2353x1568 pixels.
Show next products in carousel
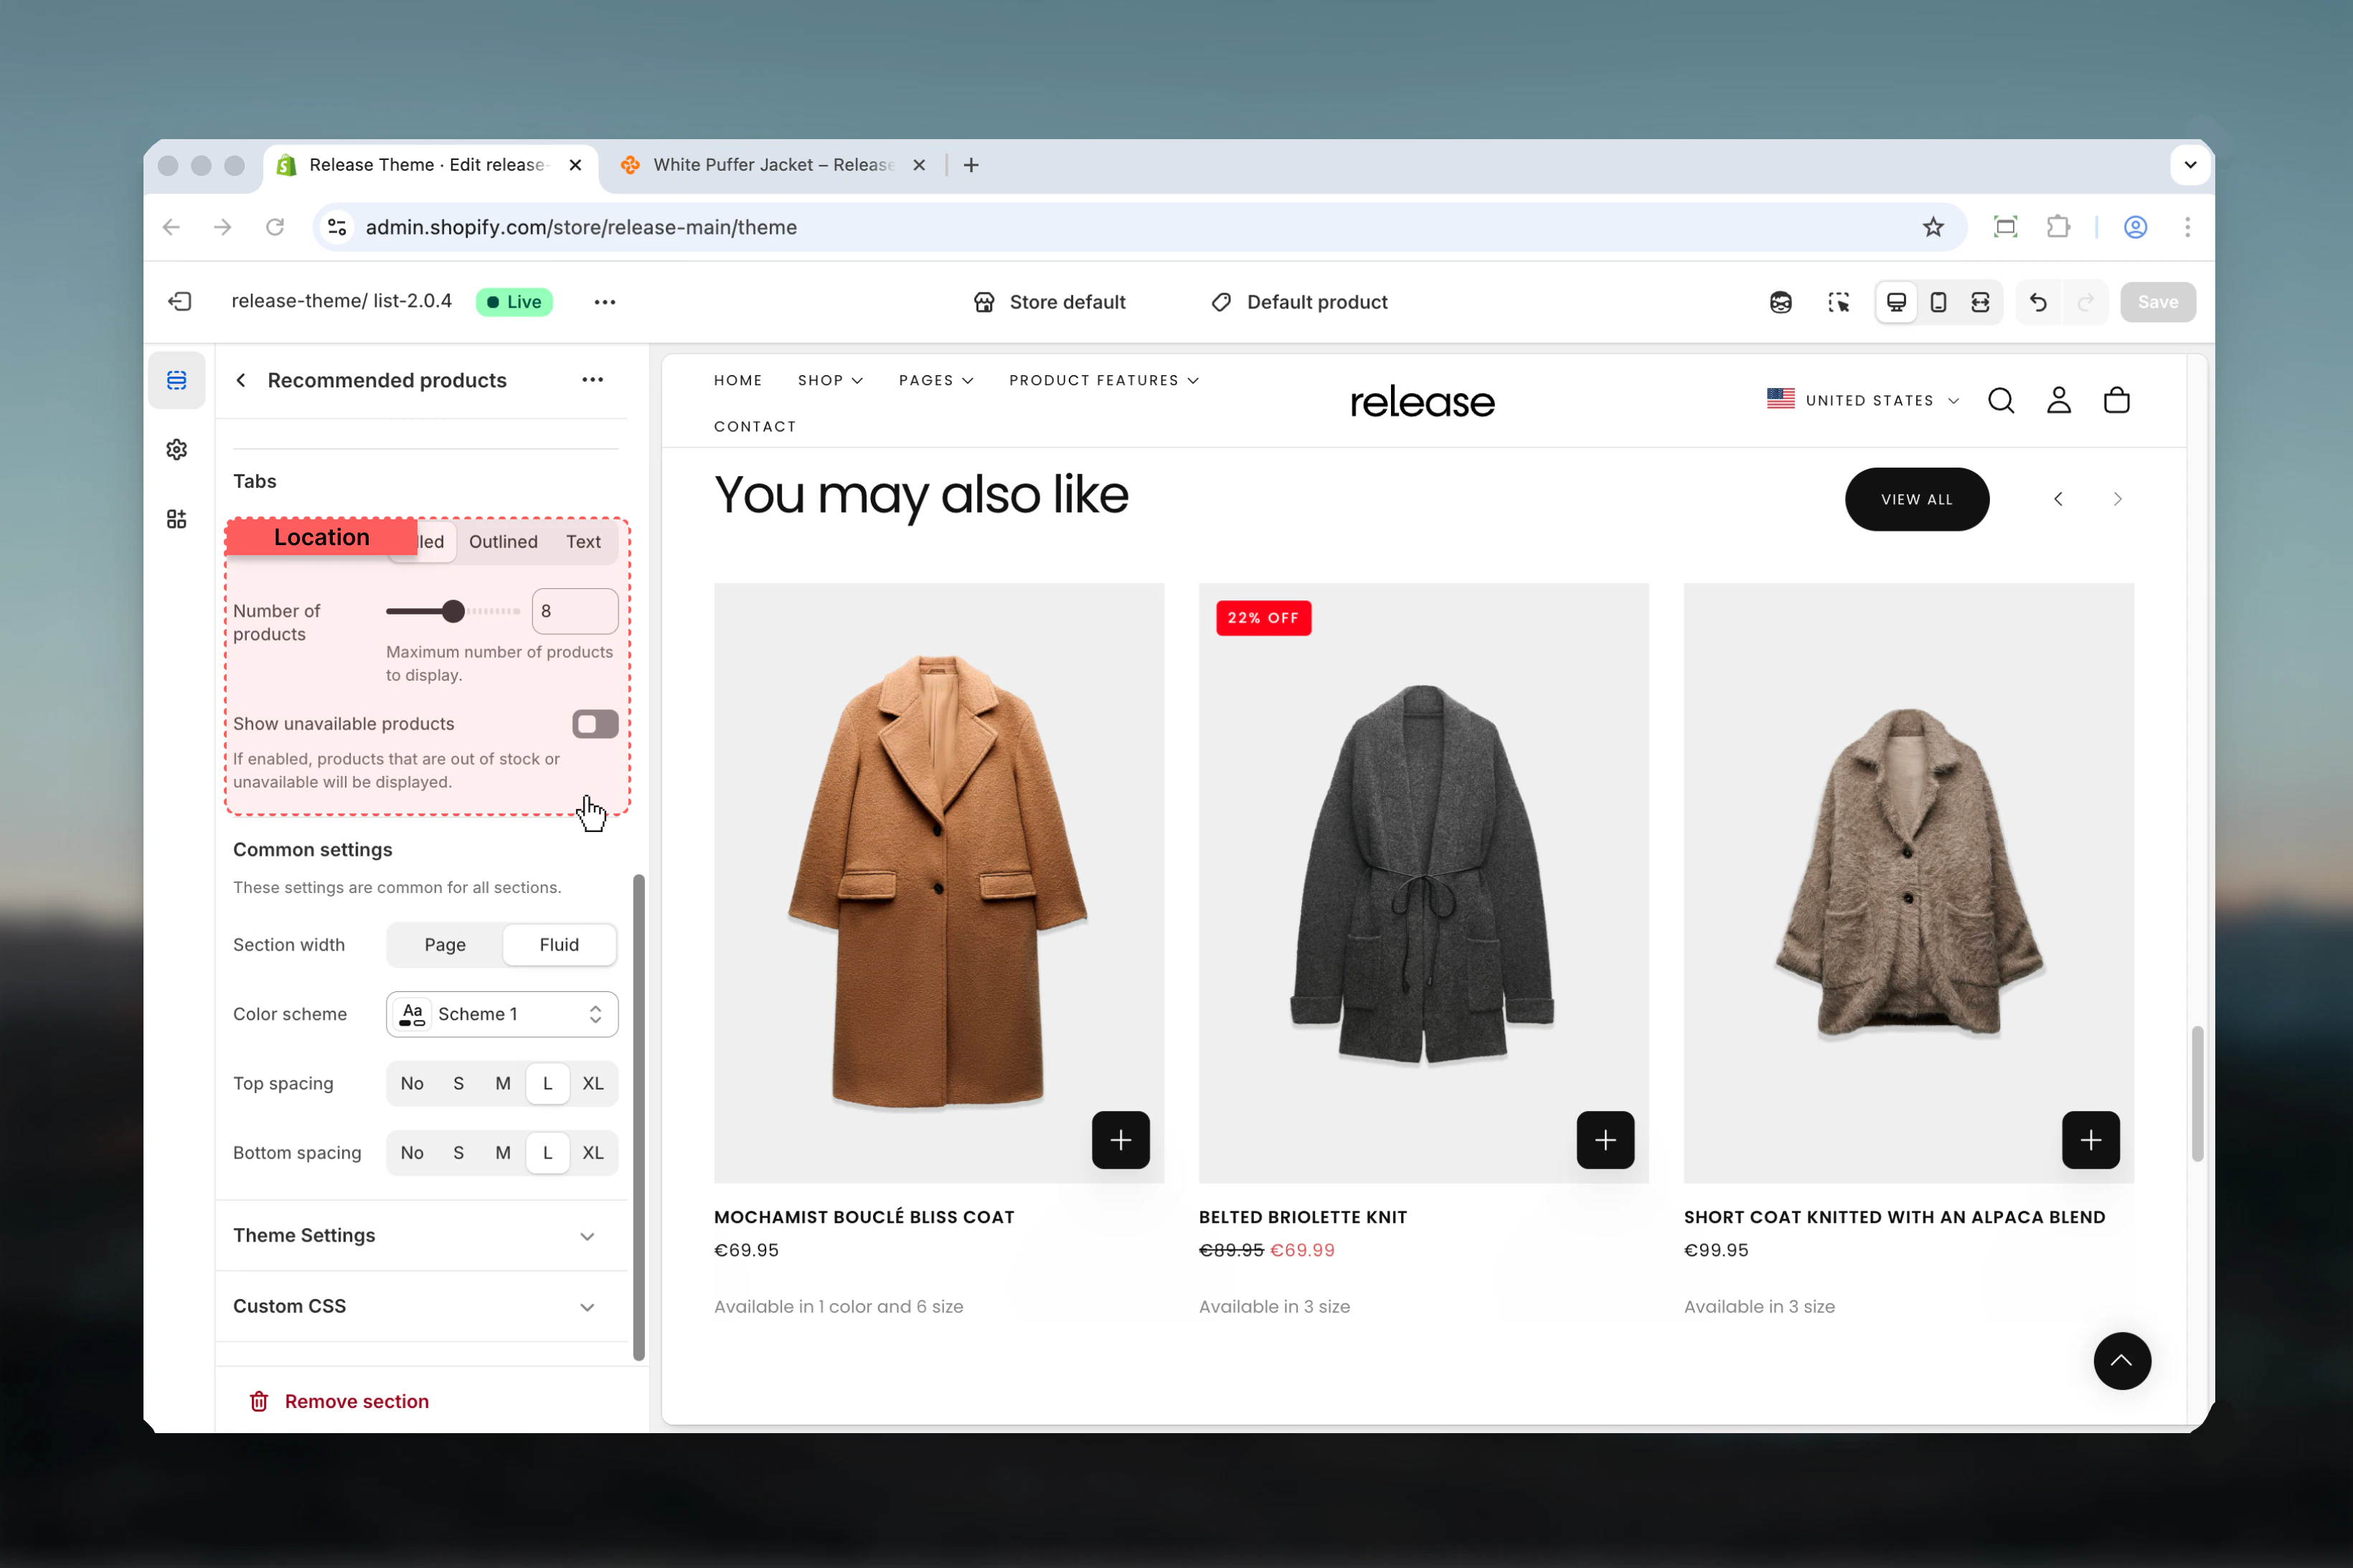(x=2117, y=499)
